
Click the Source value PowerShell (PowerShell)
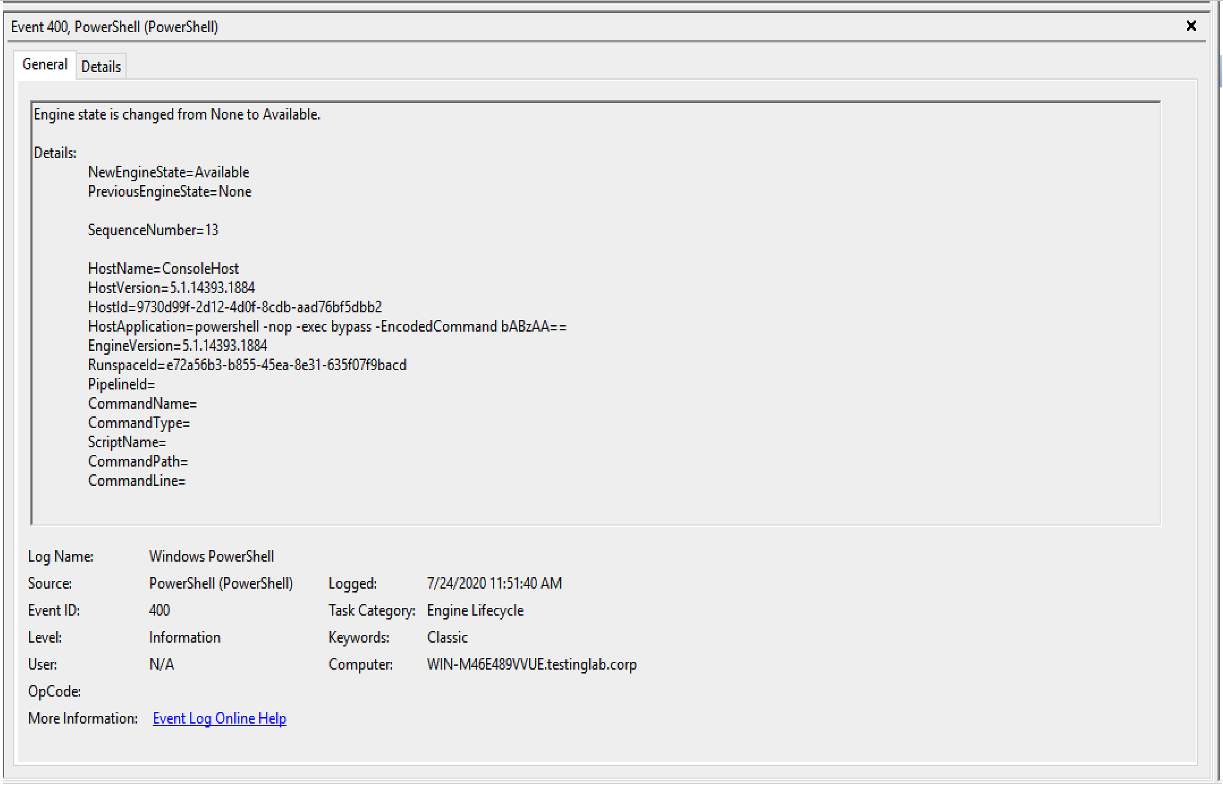tap(221, 583)
